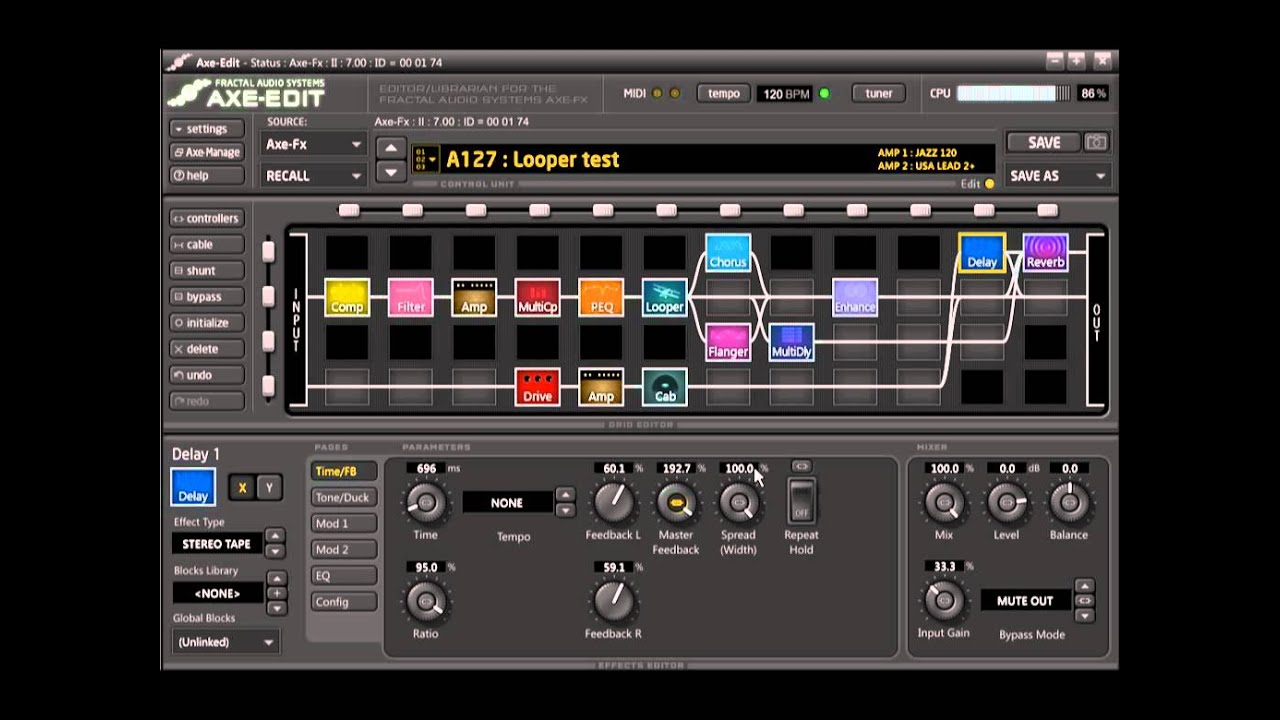The width and height of the screenshot is (1280, 720).
Task: Click Tempo value up arrow
Action: coord(565,494)
